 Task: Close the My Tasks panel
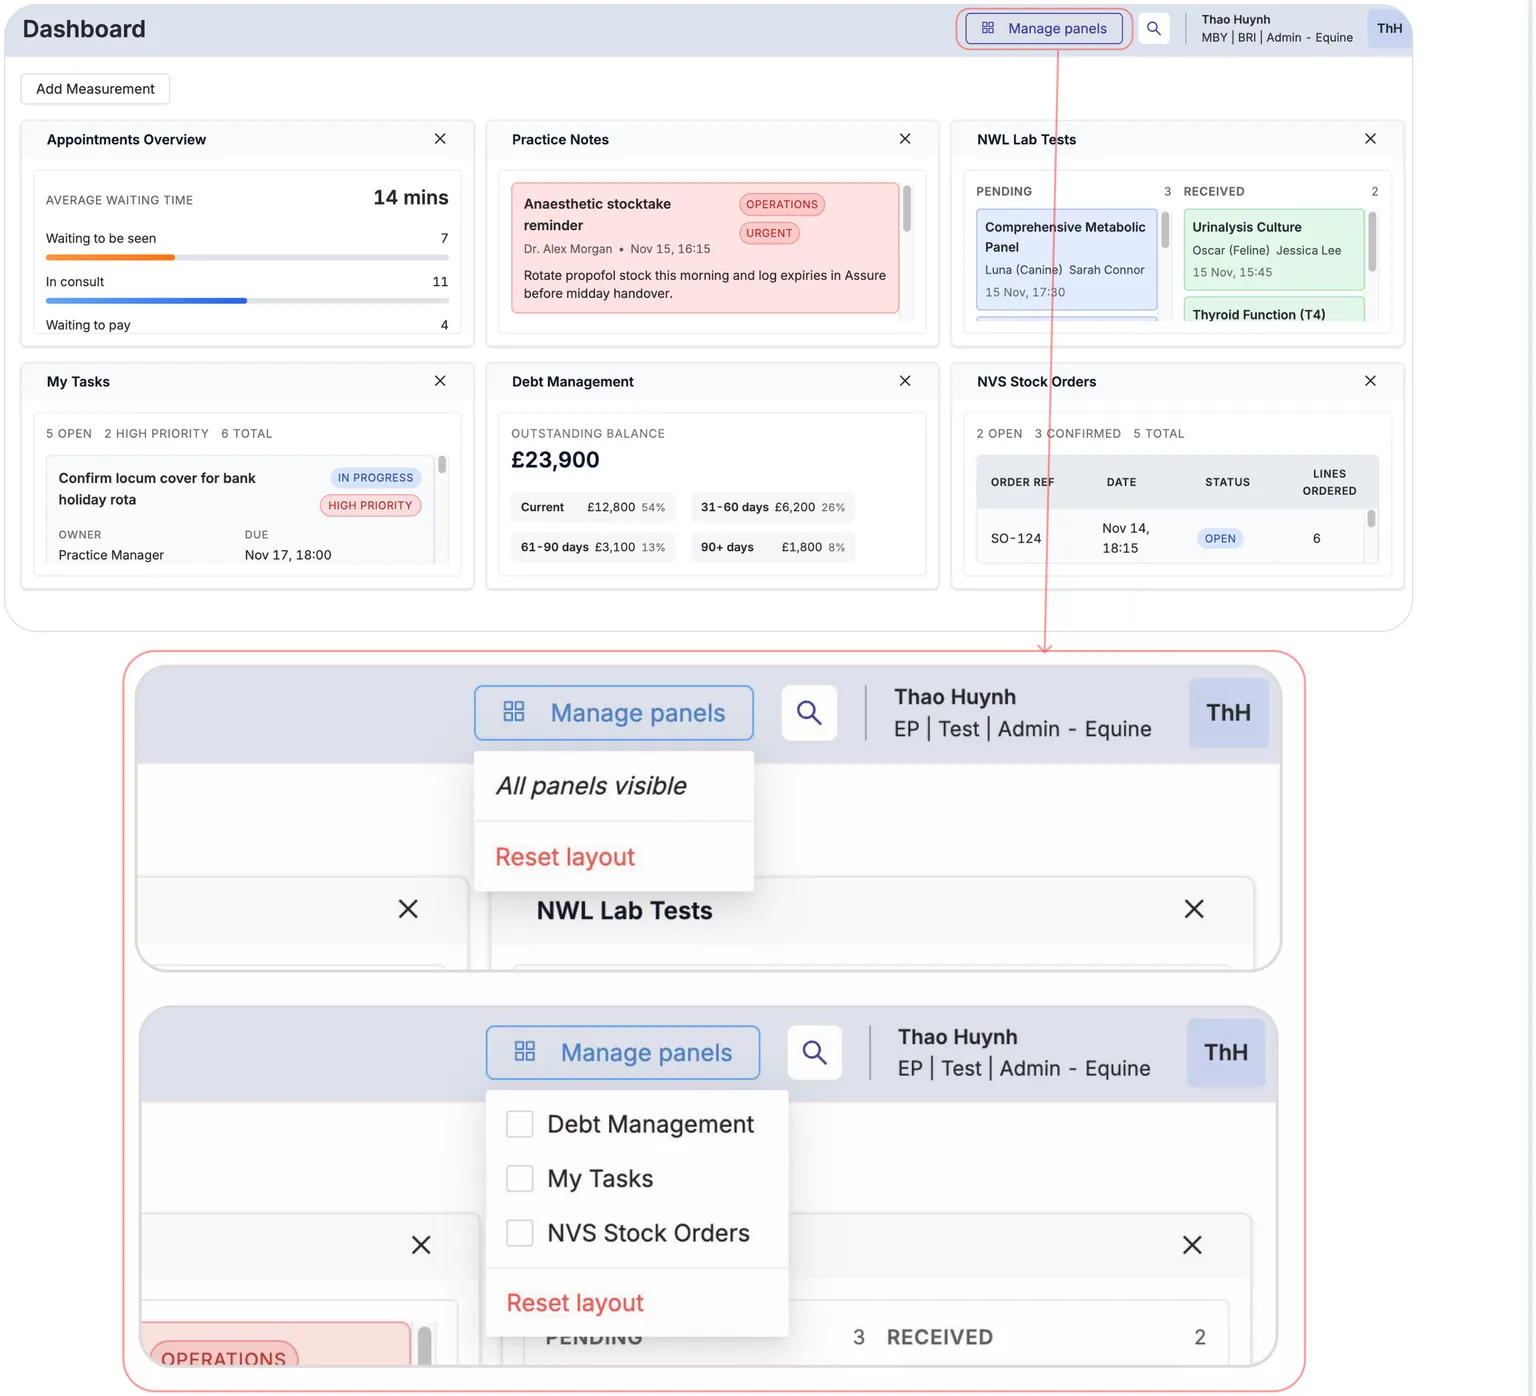click(440, 381)
